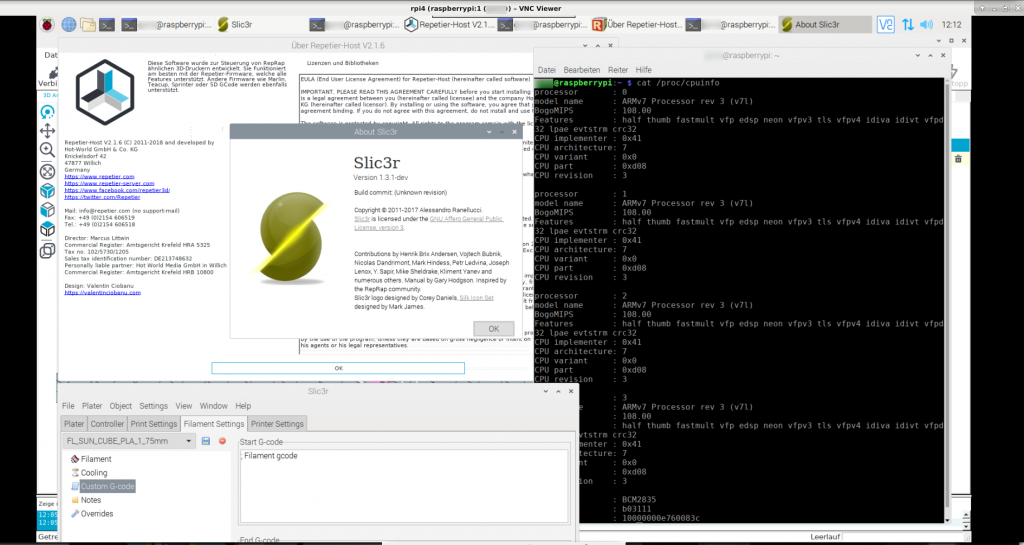Click OK in the Über Repetier-Host dialog
This screenshot has height=545, width=1024.
338,368
